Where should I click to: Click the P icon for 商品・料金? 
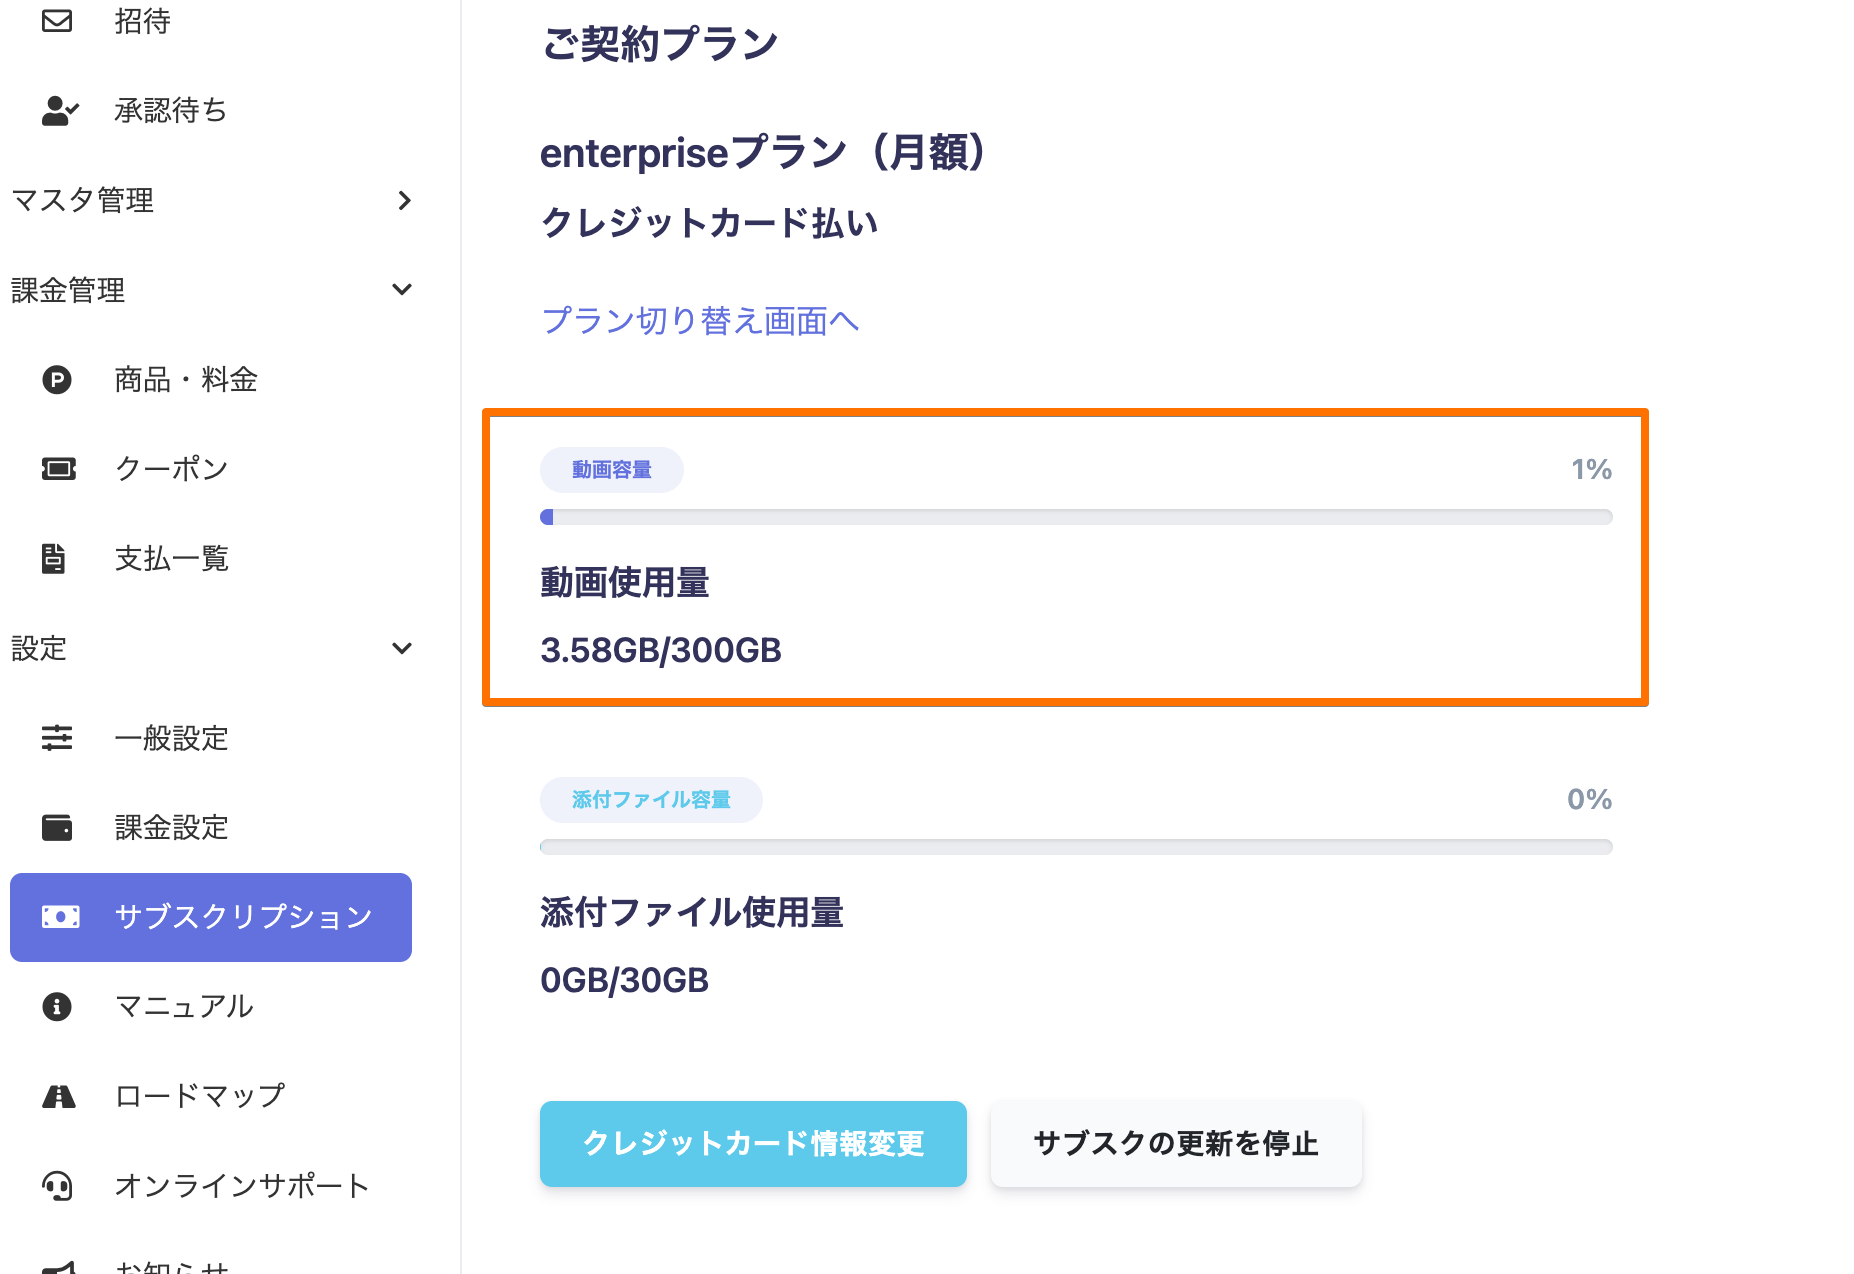click(x=57, y=380)
